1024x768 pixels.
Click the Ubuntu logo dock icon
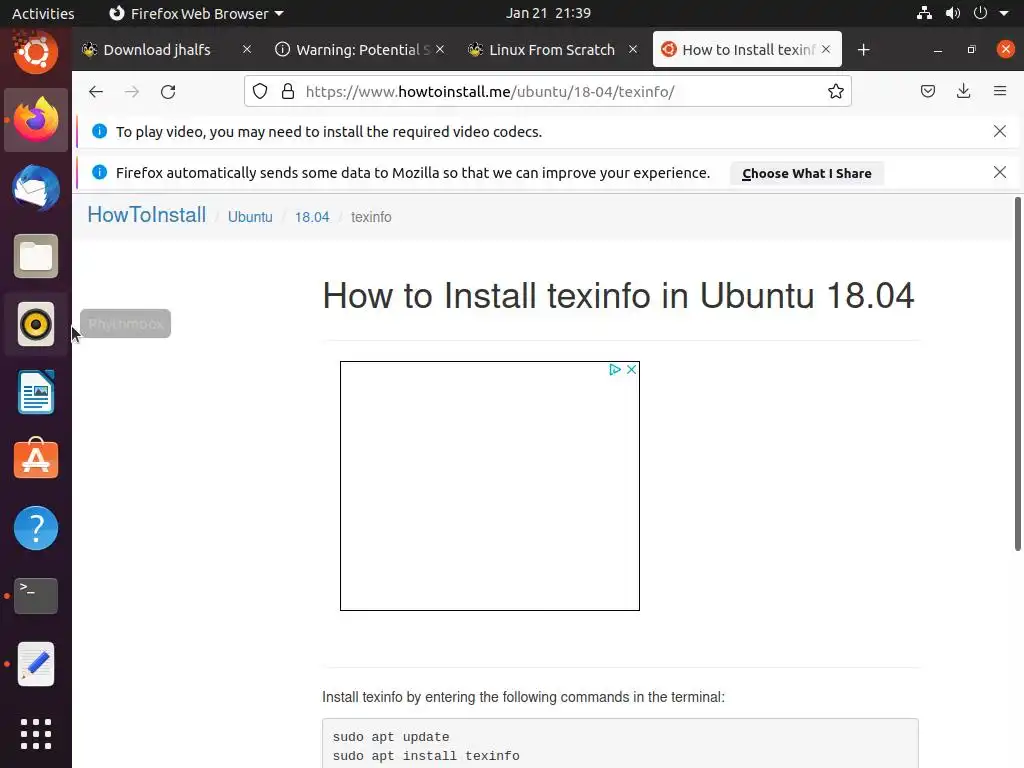36,52
